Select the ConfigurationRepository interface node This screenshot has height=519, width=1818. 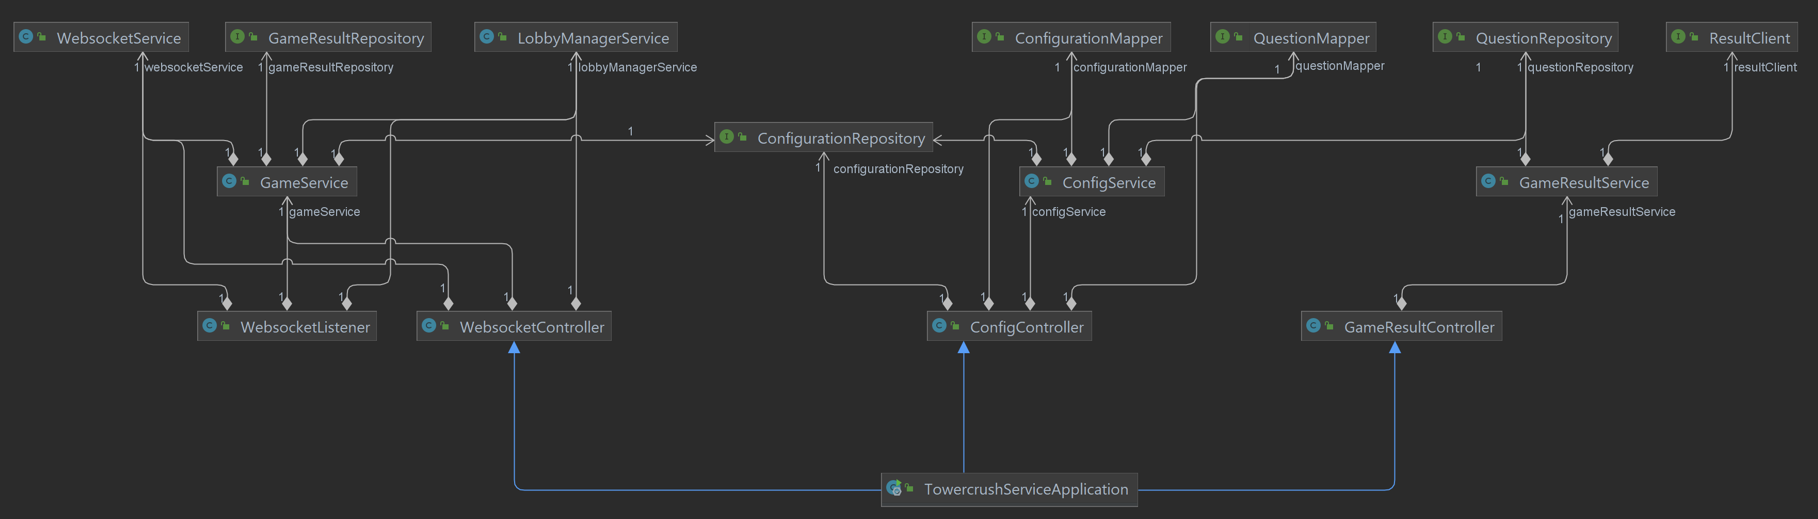[824, 138]
